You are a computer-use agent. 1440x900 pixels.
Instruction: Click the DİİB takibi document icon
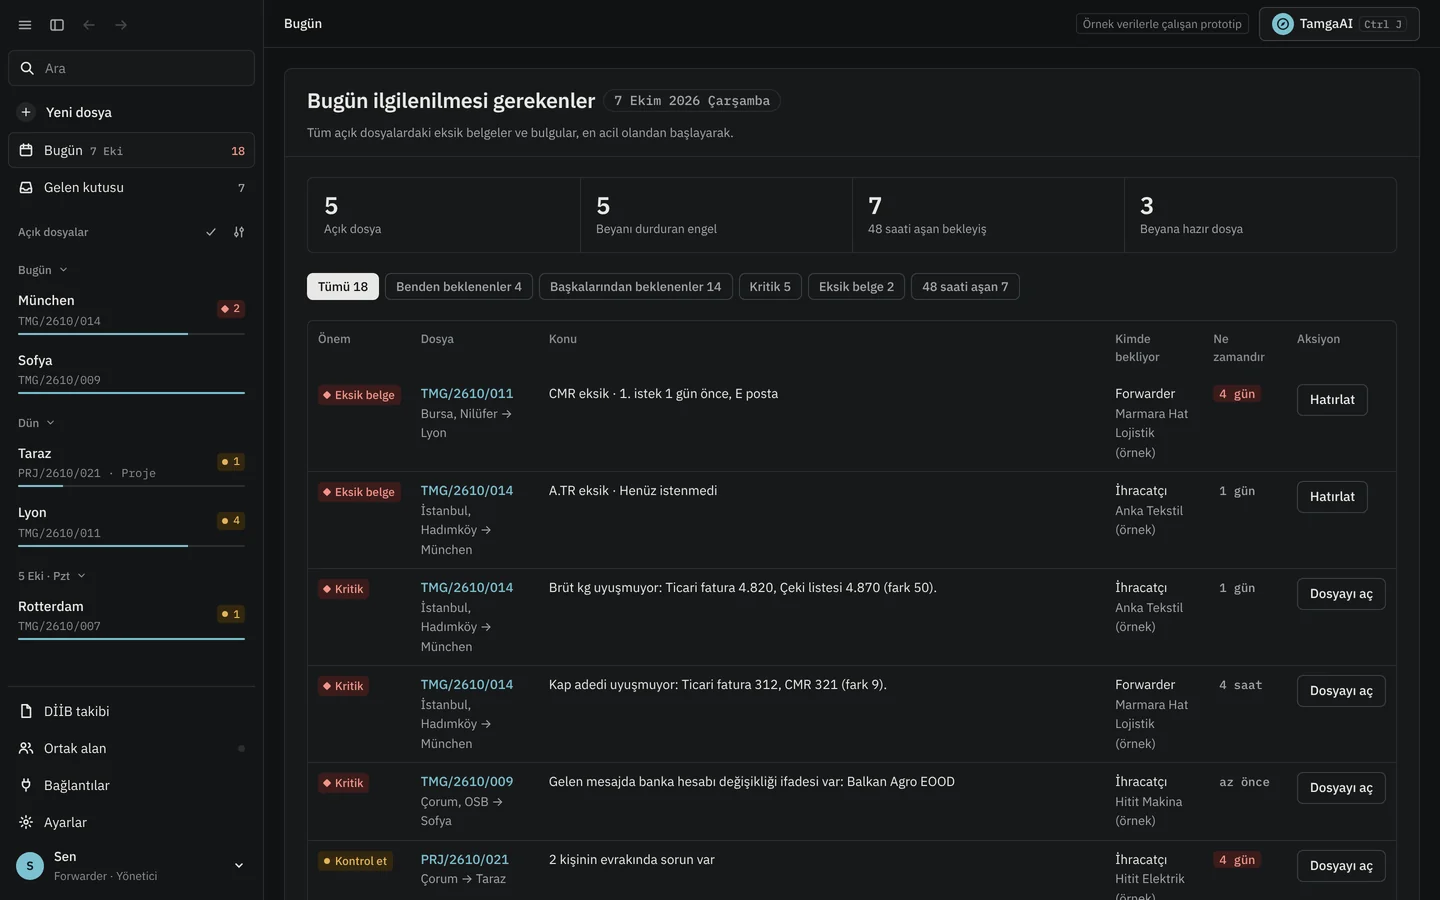[26, 711]
